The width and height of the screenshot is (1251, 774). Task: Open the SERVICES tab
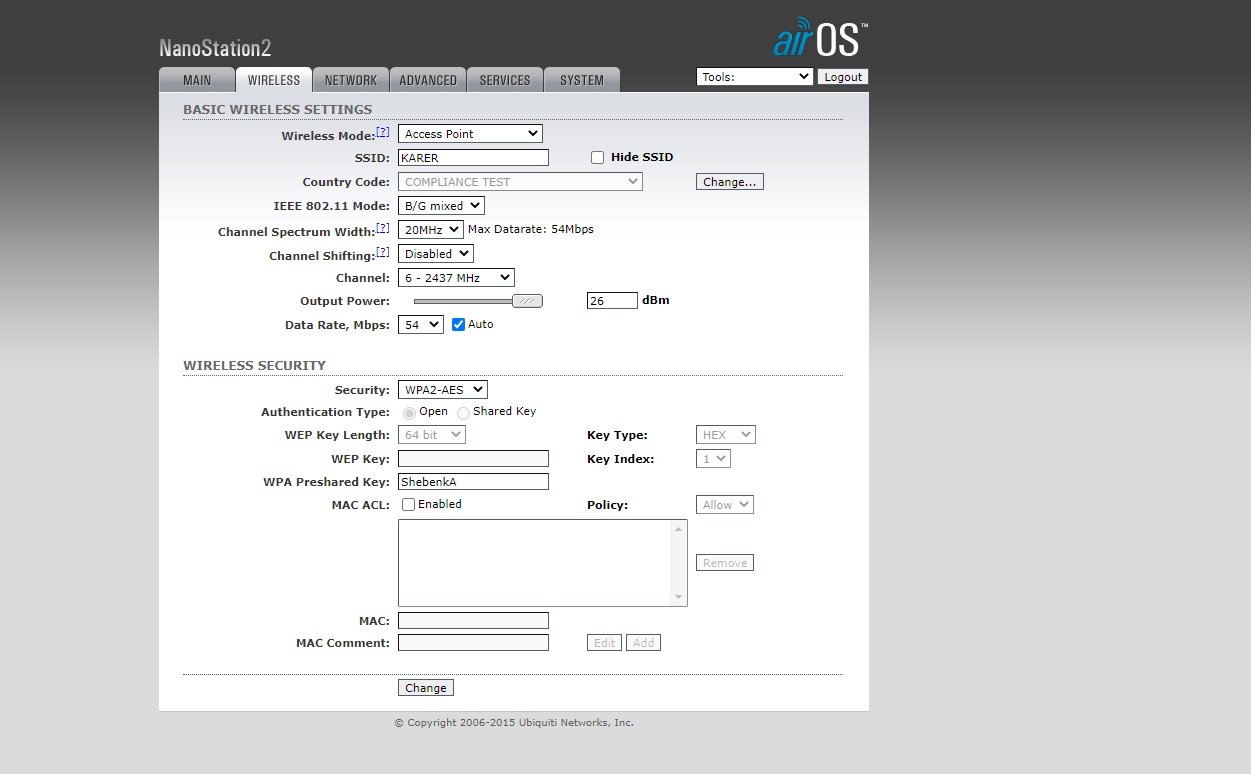[x=505, y=80]
